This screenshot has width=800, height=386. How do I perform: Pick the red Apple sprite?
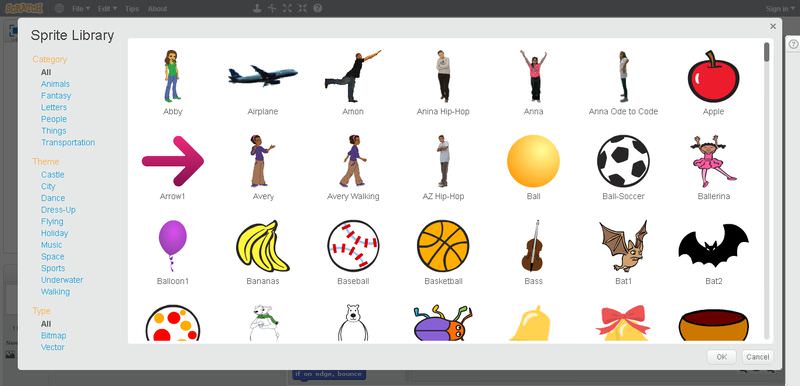click(713, 76)
